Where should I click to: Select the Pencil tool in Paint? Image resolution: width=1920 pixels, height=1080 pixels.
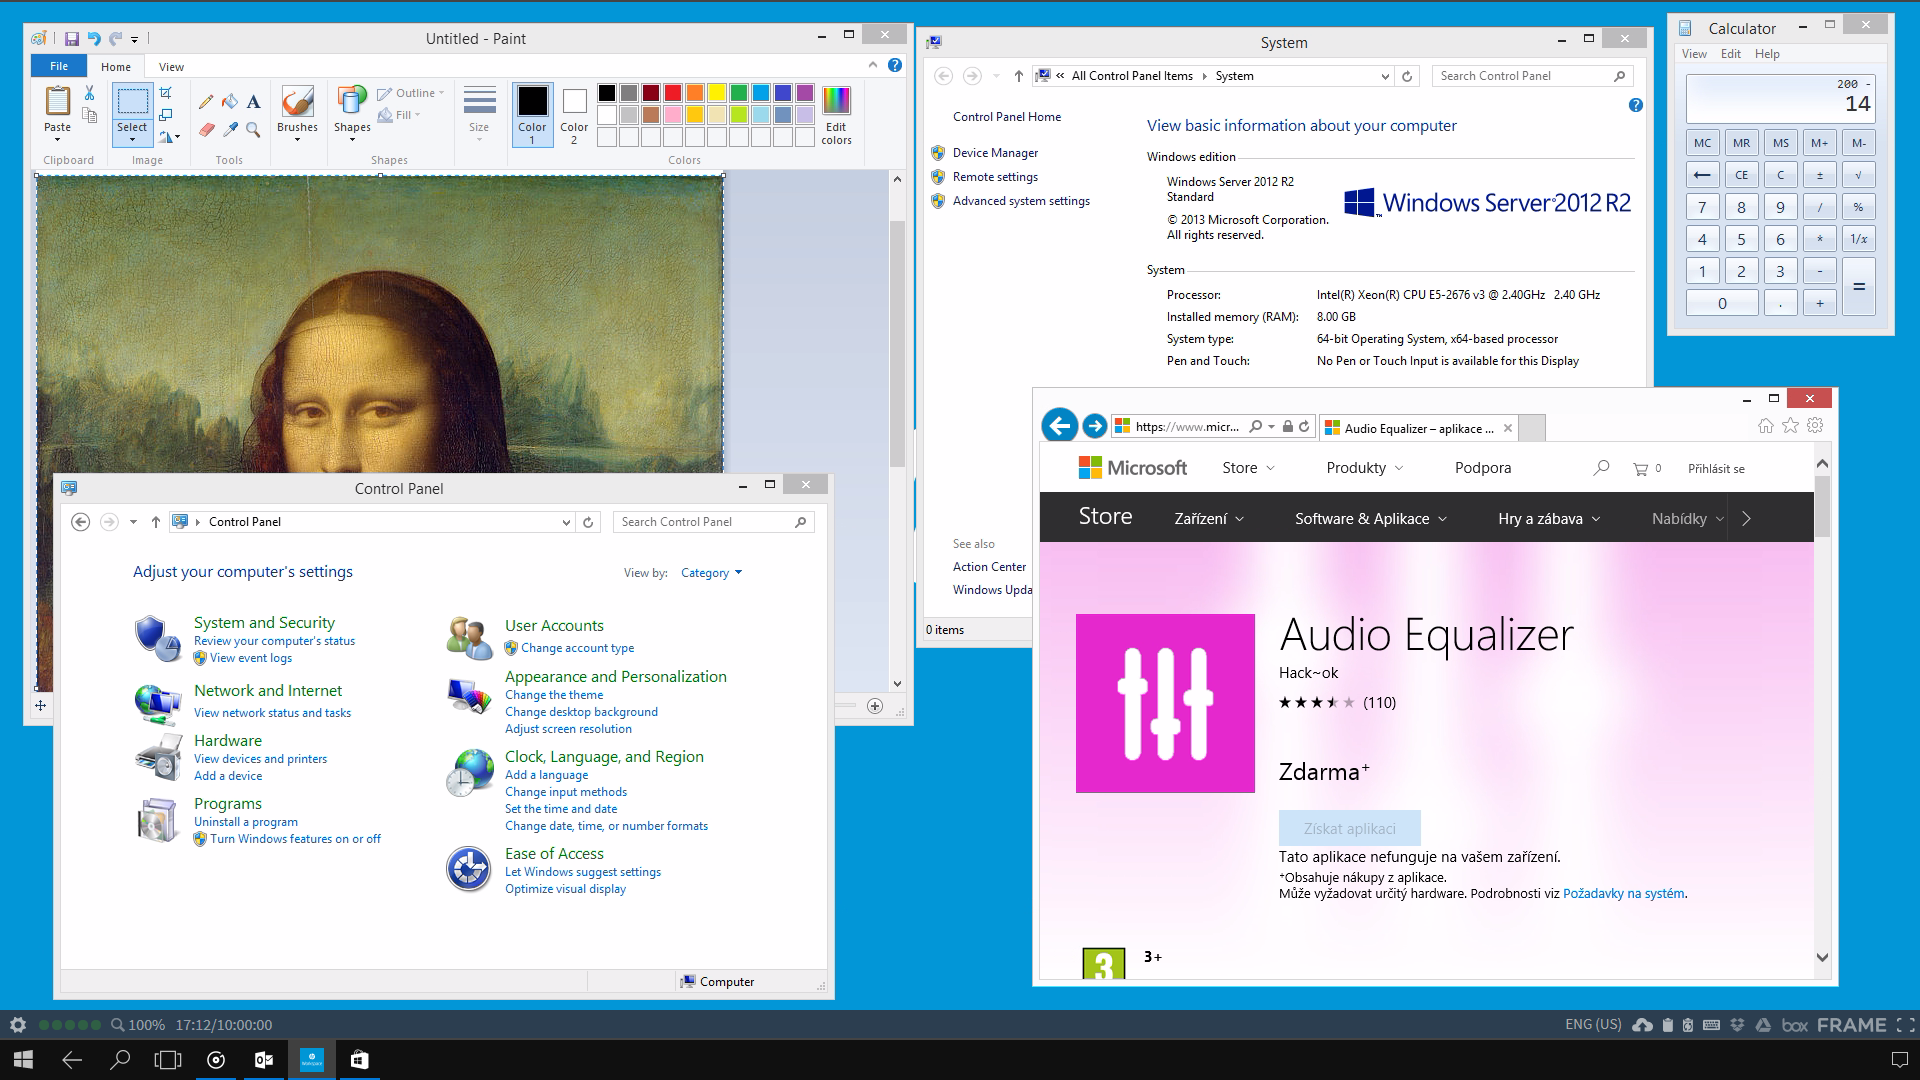tap(206, 101)
